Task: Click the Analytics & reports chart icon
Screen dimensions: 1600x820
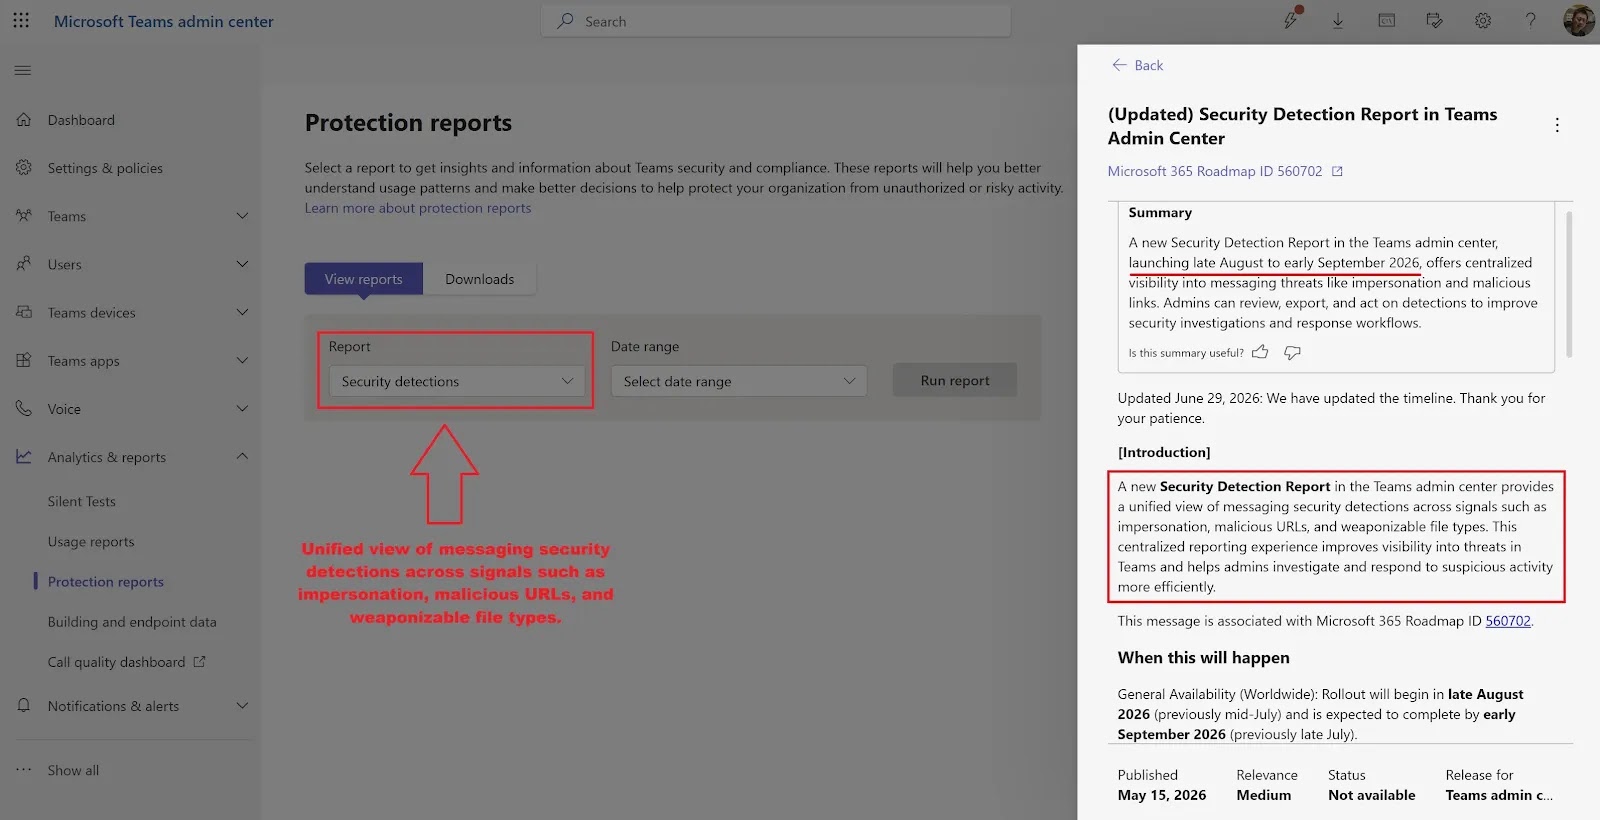Action: (24, 456)
